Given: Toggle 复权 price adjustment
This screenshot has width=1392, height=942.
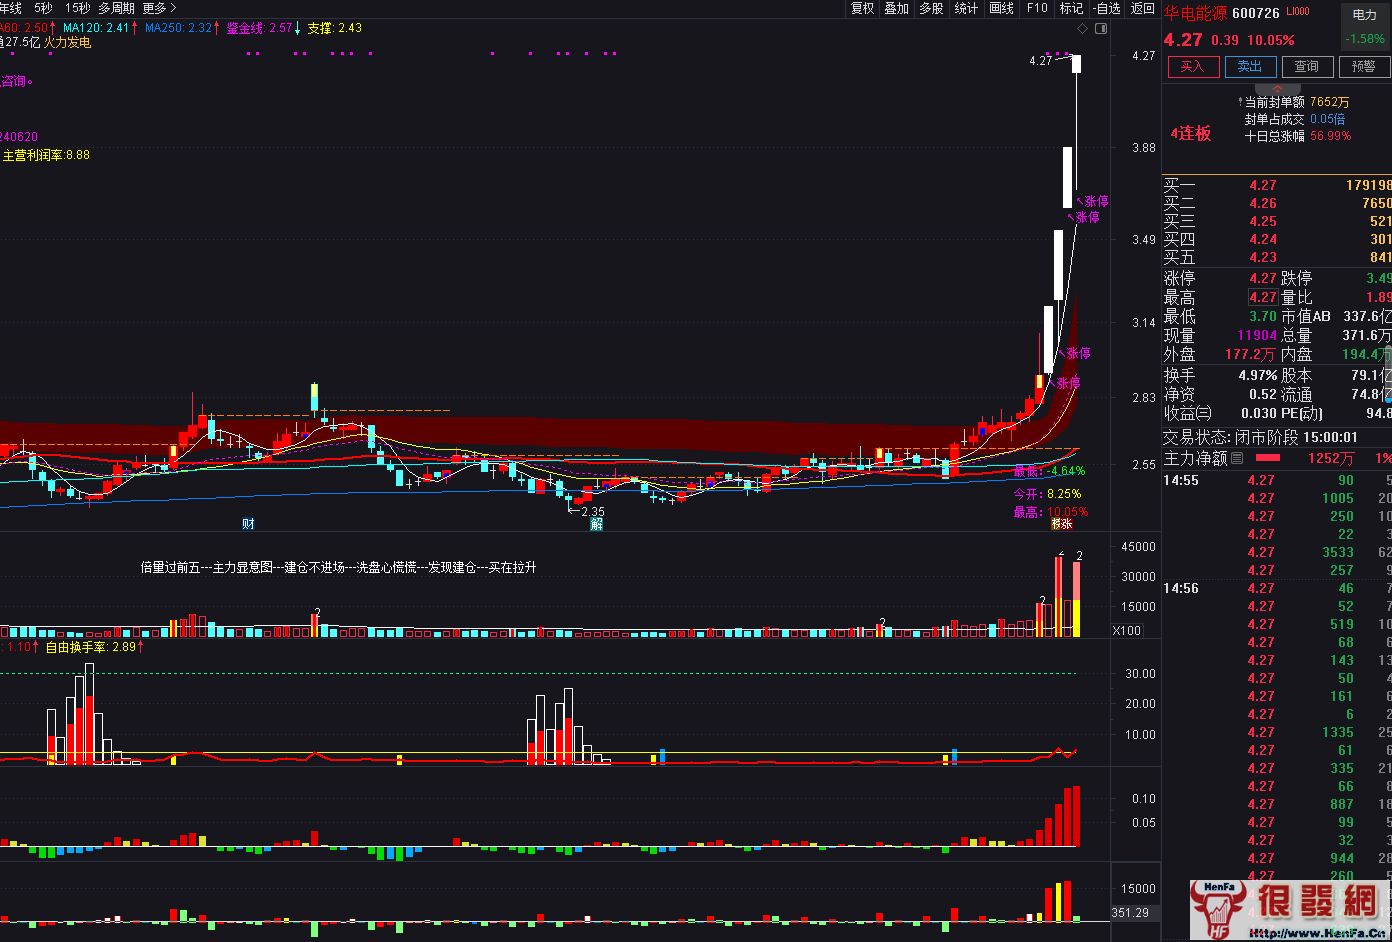Looking at the screenshot, I should 862,8.
